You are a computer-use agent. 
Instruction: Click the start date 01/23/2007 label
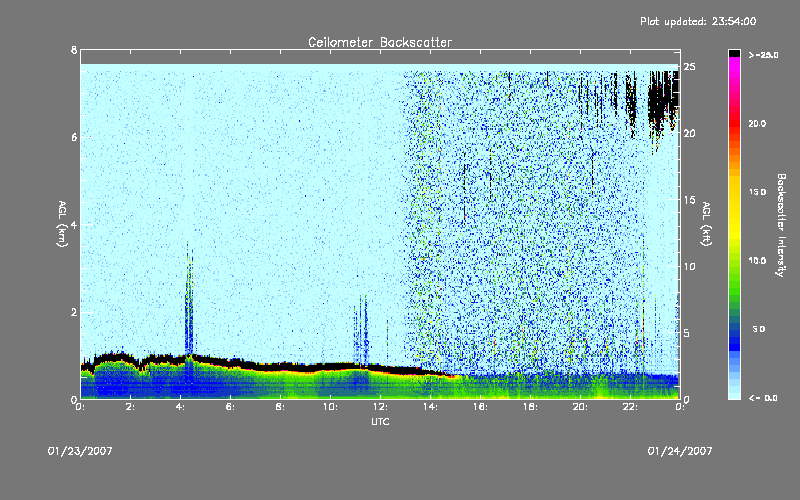point(80,451)
